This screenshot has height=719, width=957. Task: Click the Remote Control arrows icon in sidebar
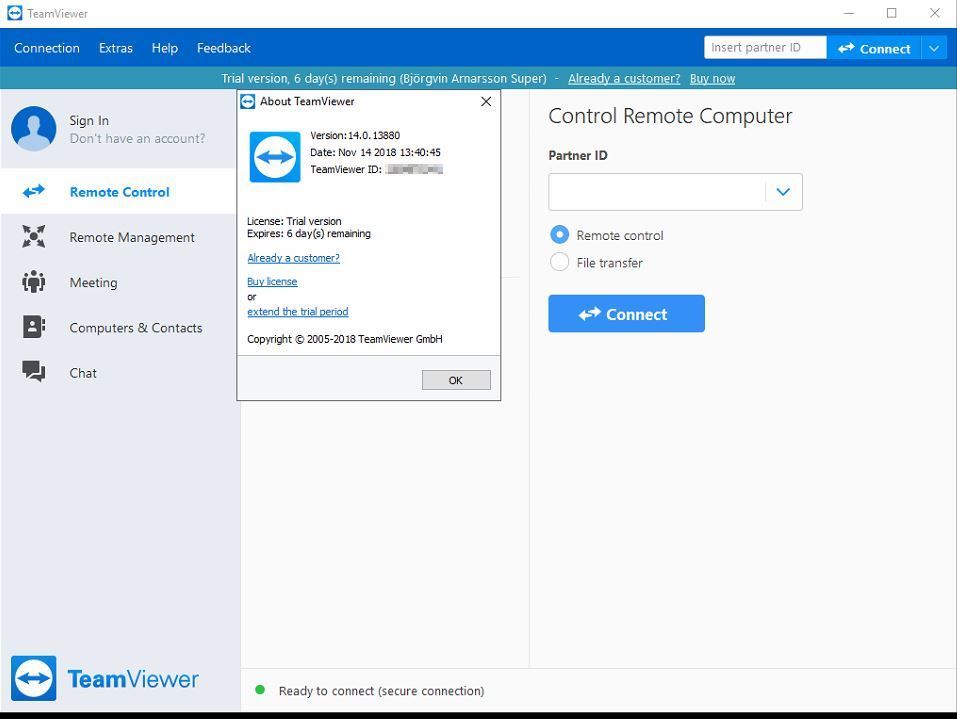pyautogui.click(x=34, y=192)
